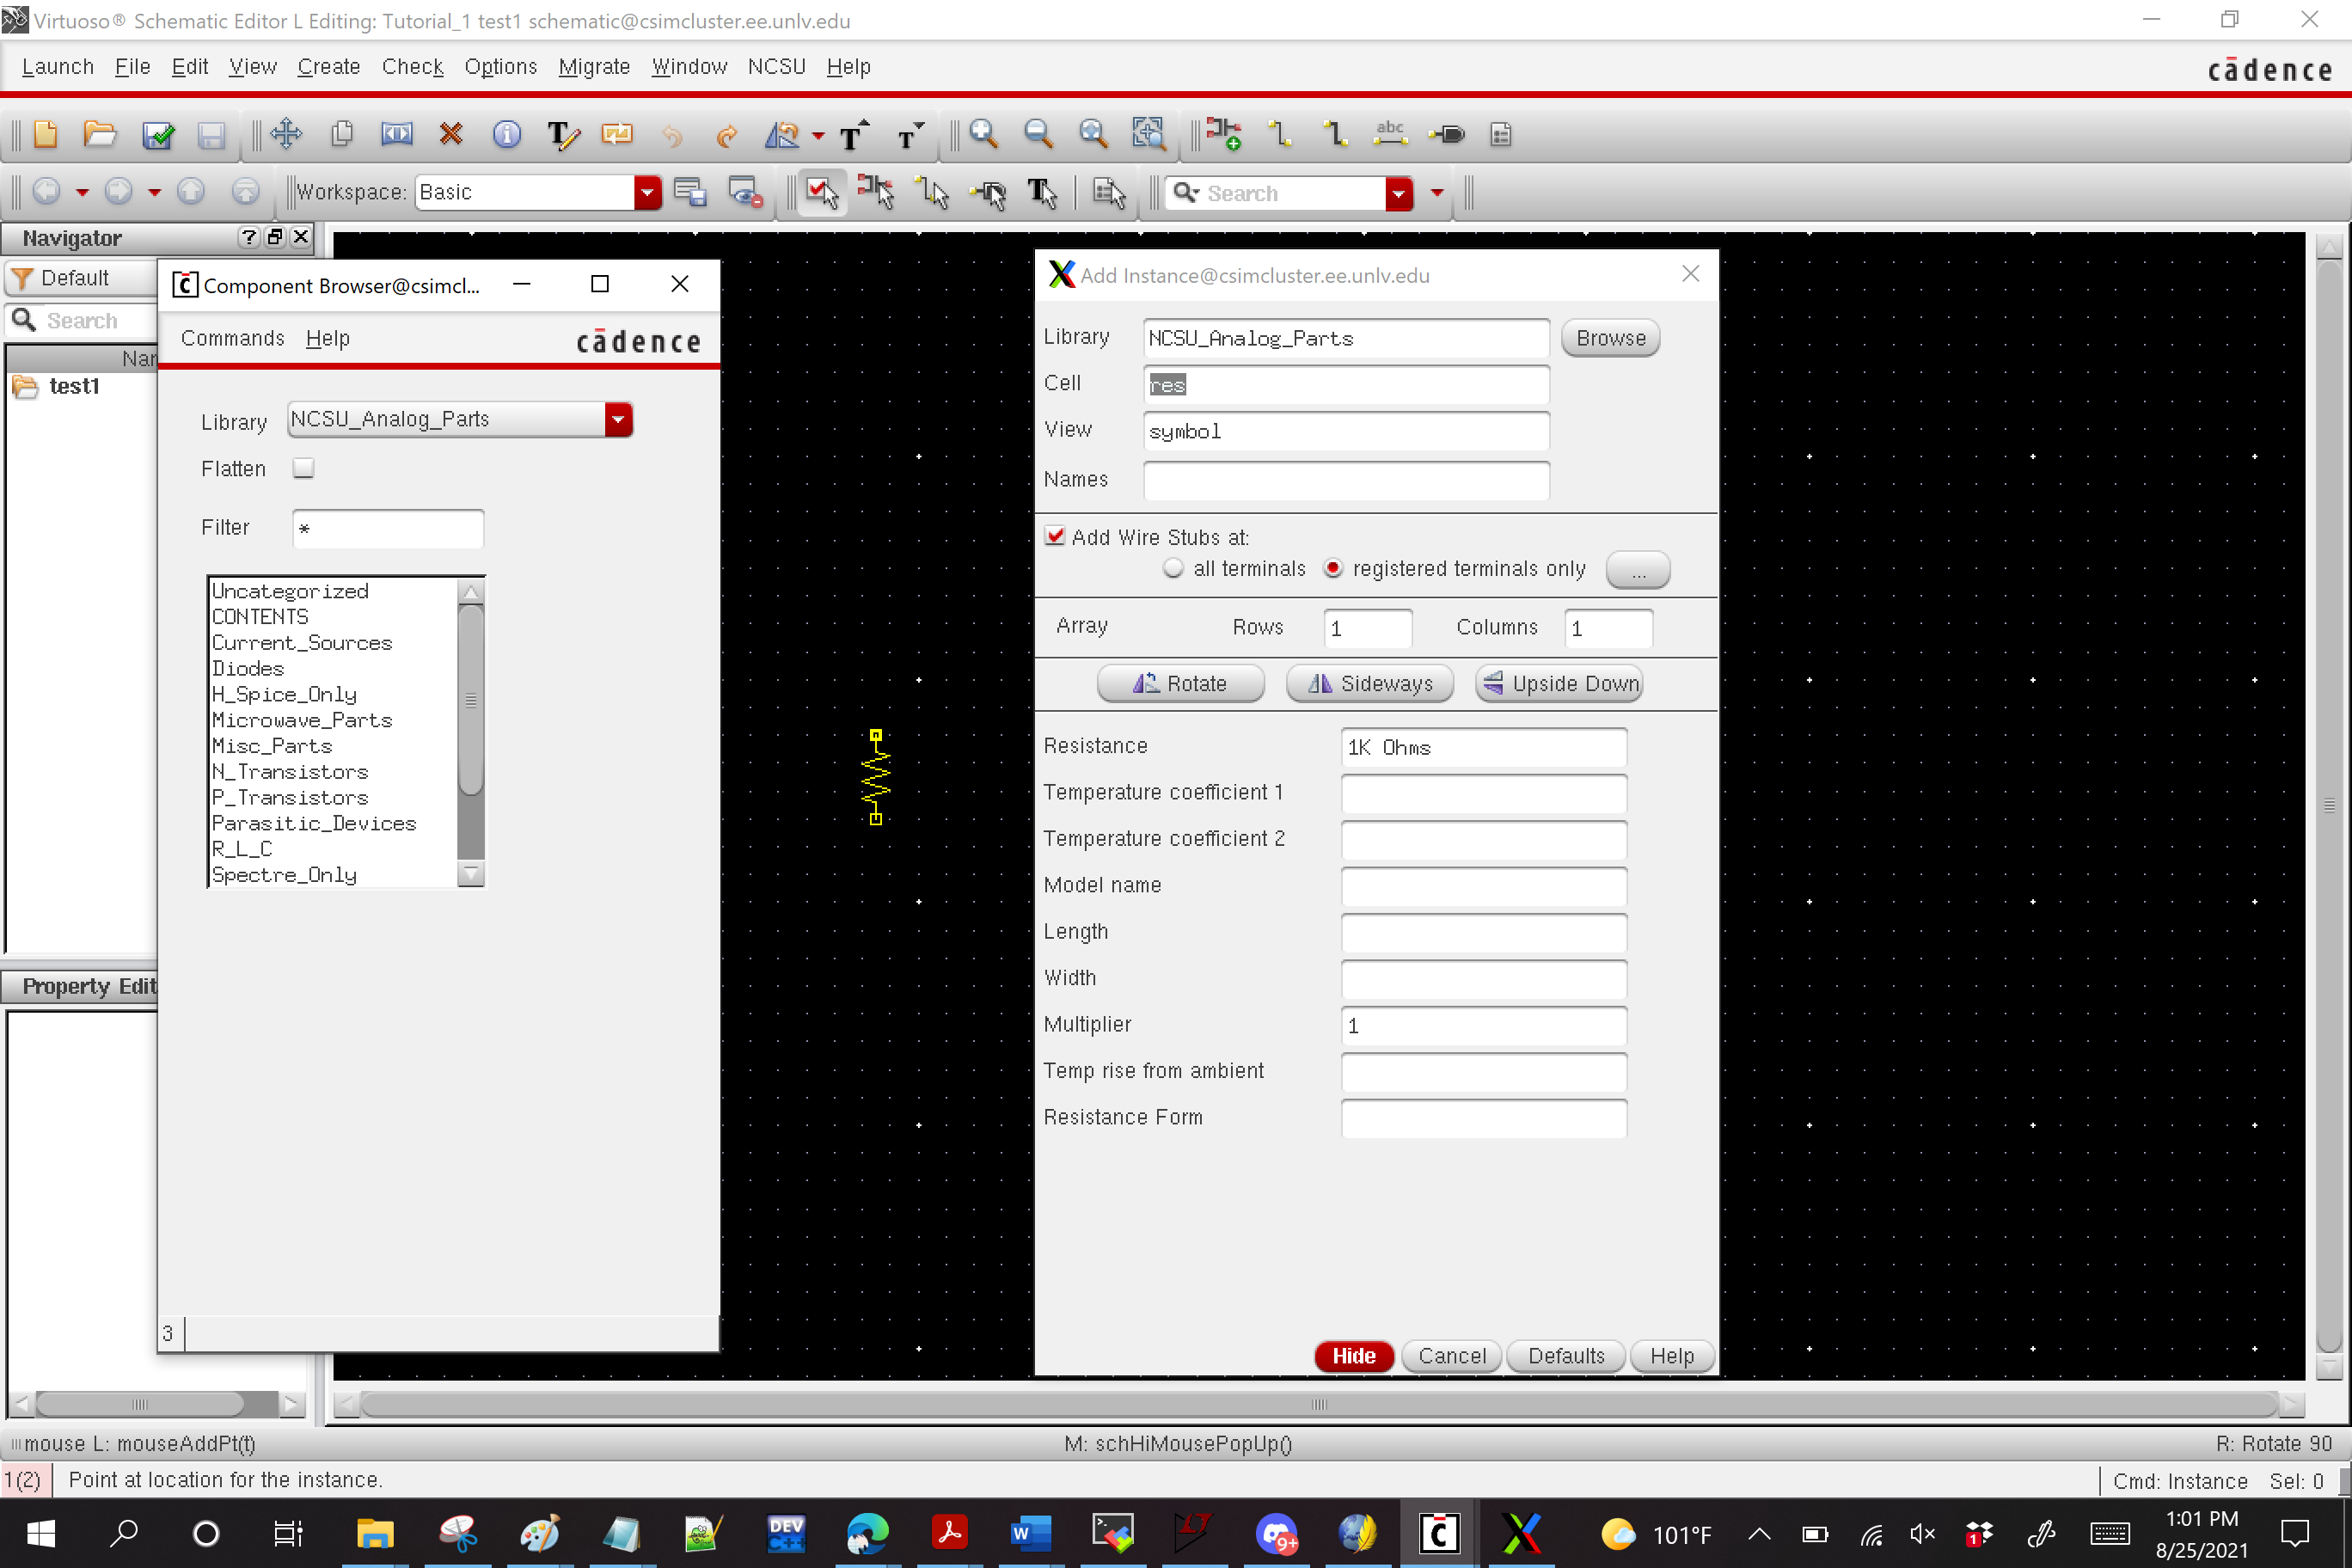Click the Zoom In magnifier icon
This screenshot has width=2352, height=1568.
click(x=984, y=134)
